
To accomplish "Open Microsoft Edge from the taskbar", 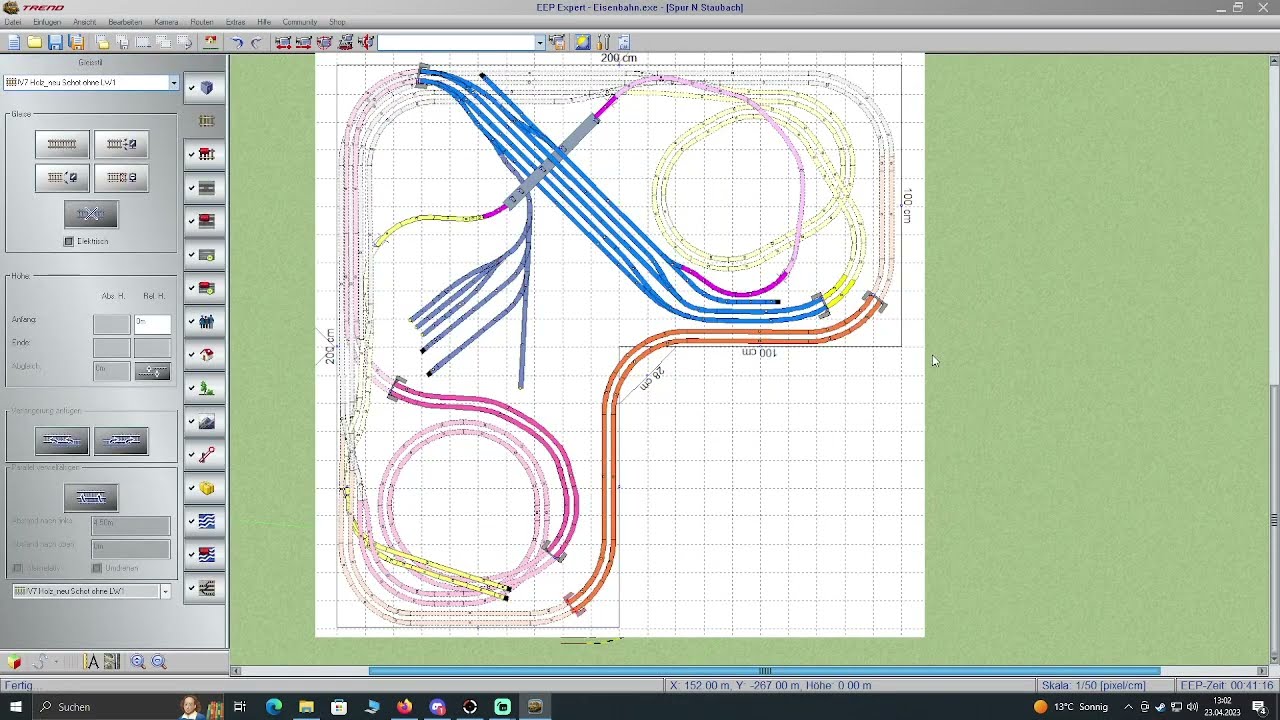I will point(273,707).
